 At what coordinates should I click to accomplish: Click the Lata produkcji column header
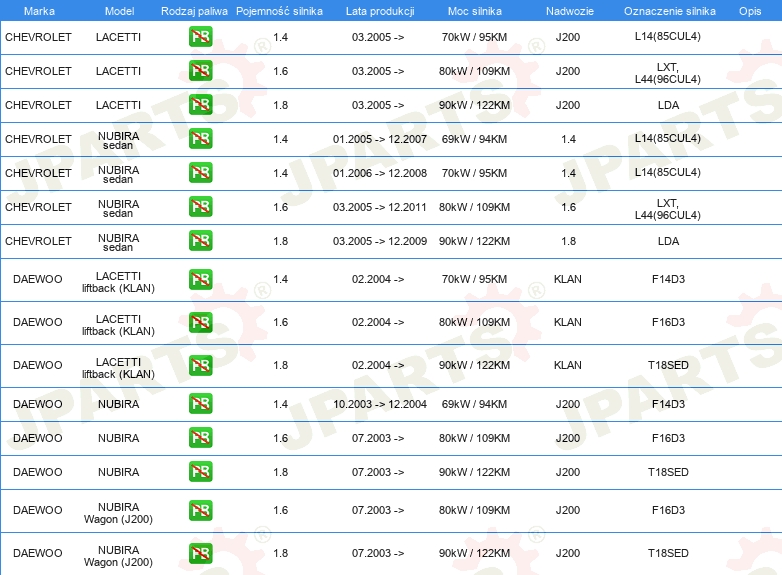point(380,11)
